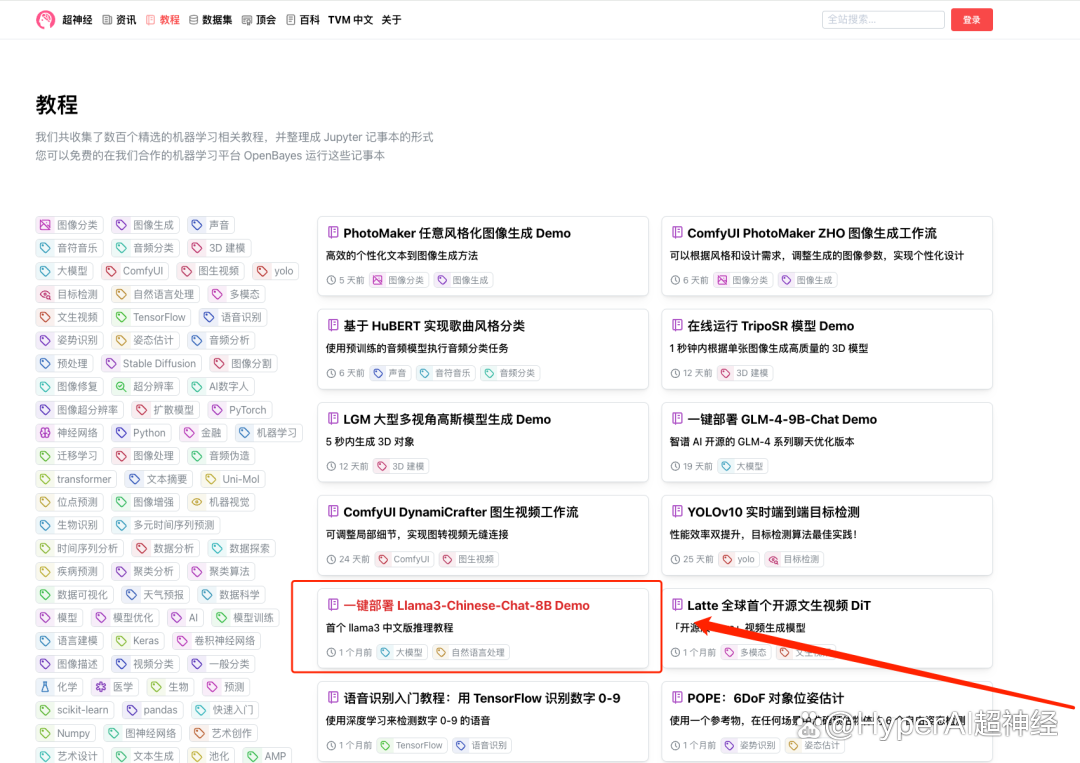Filter by 目标检测 sidebar tag
1080x763 pixels.
click(69, 294)
